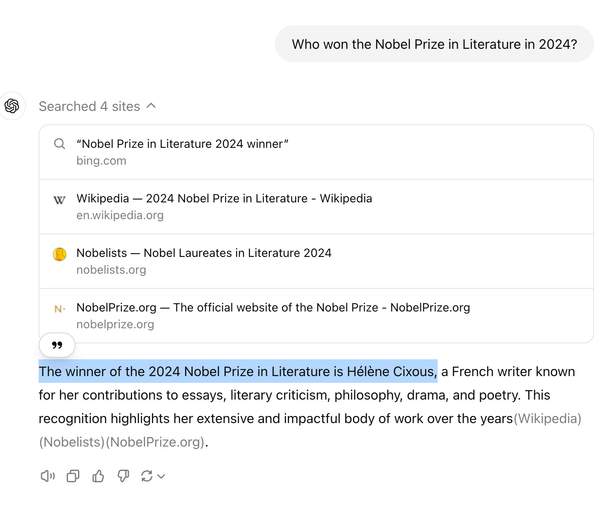Open the Wikipedia 2024 Nobel Prize in Literature result

[224, 199]
